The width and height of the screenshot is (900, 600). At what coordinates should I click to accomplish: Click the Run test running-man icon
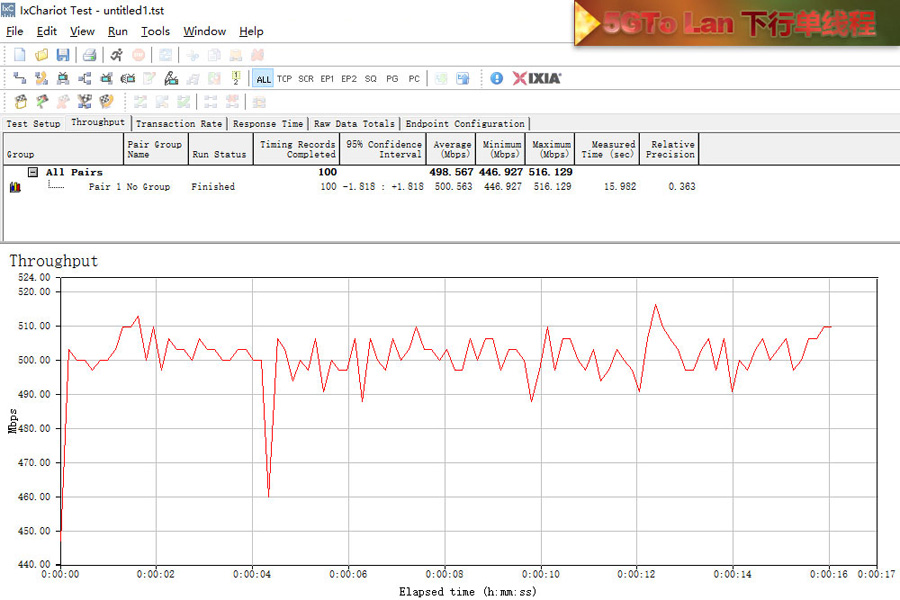(117, 55)
